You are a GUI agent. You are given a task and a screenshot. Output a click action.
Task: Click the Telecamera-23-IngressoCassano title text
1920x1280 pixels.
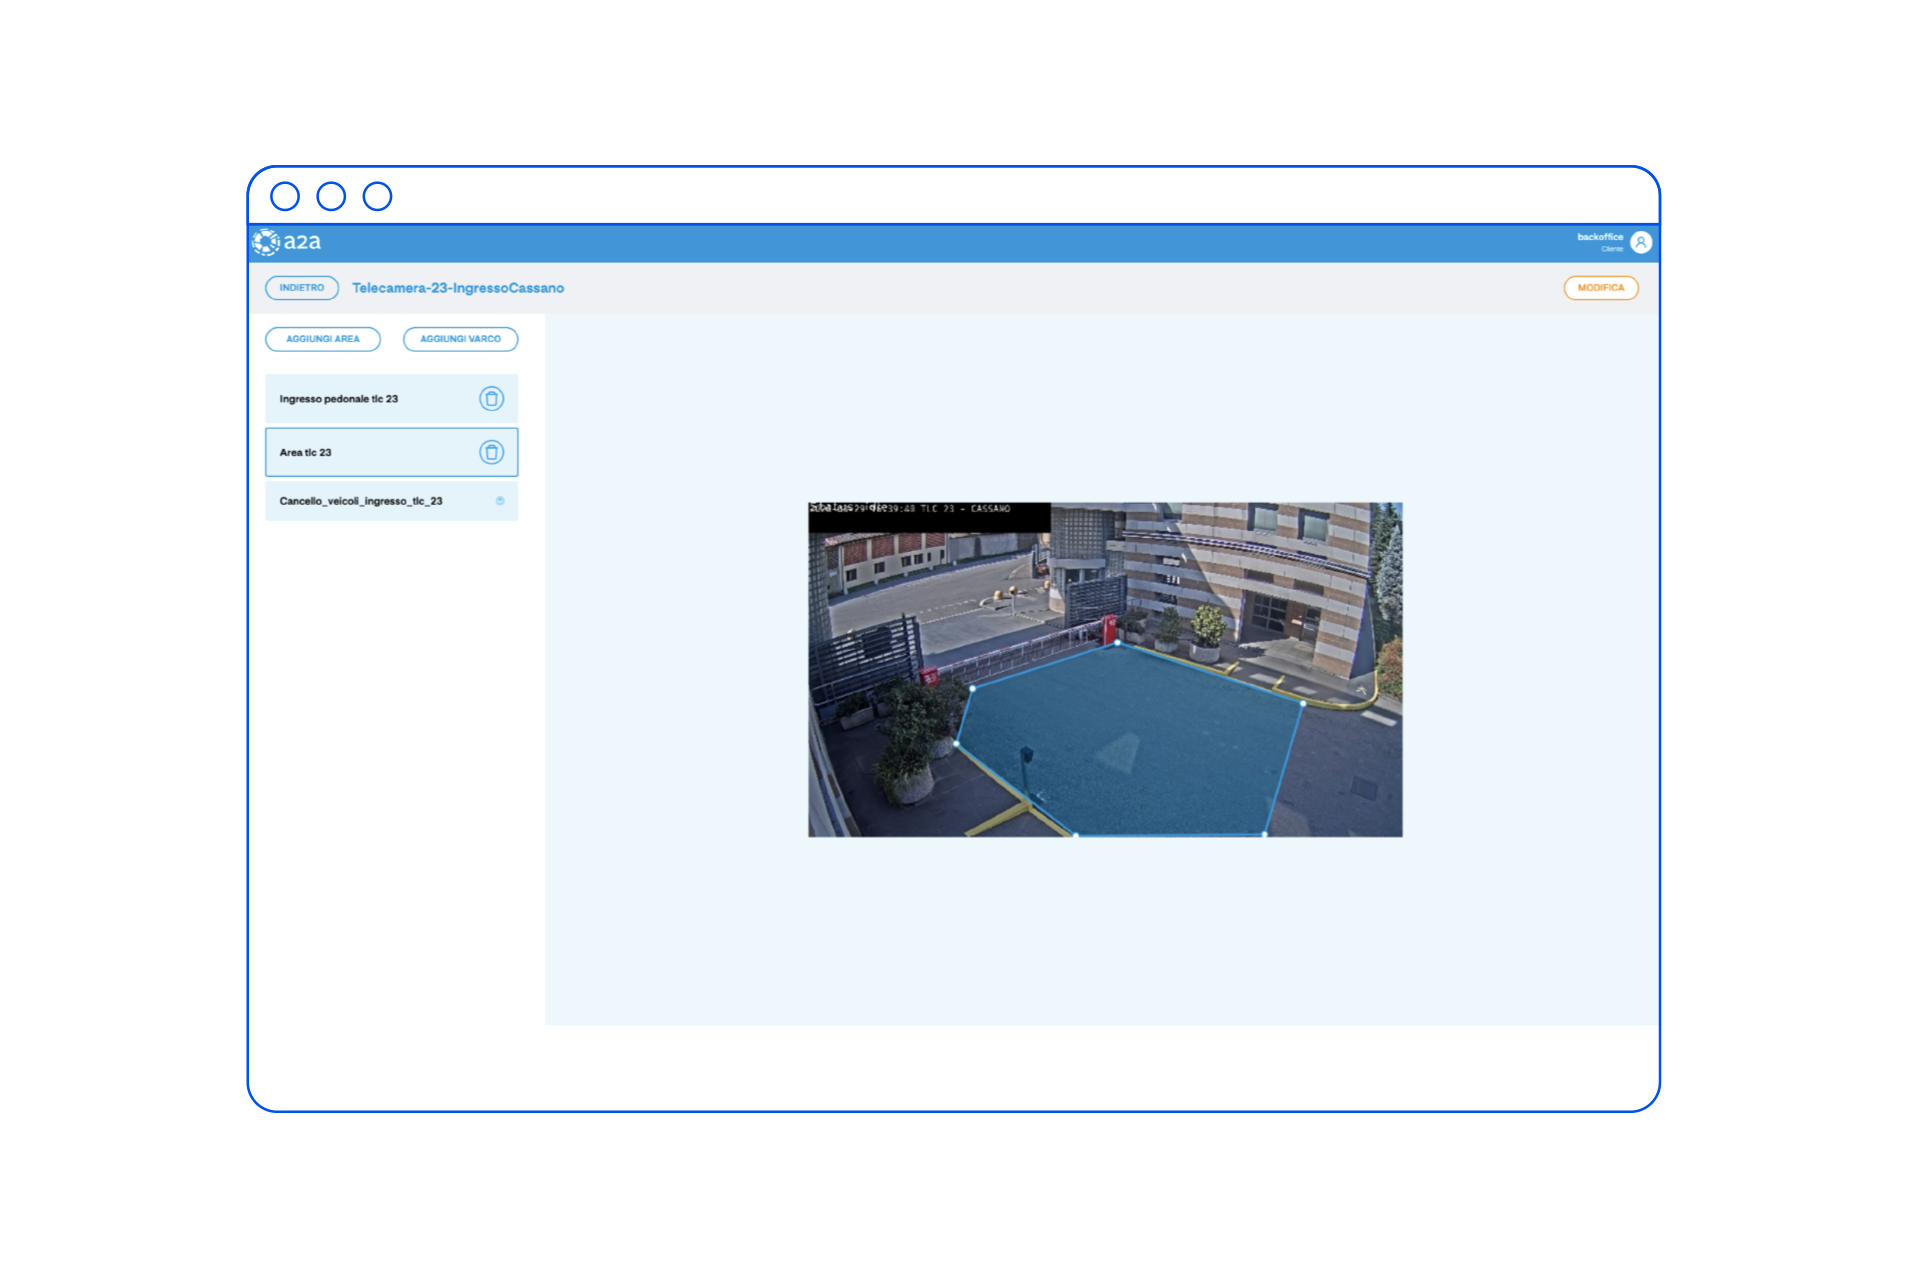(x=458, y=288)
